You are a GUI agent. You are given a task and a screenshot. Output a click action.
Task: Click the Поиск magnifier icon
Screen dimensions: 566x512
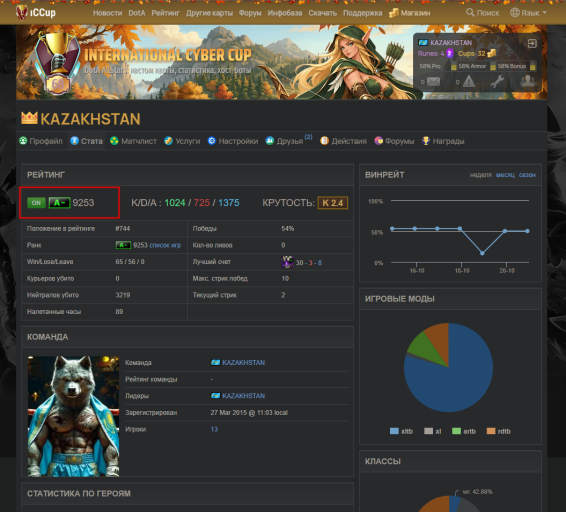470,12
